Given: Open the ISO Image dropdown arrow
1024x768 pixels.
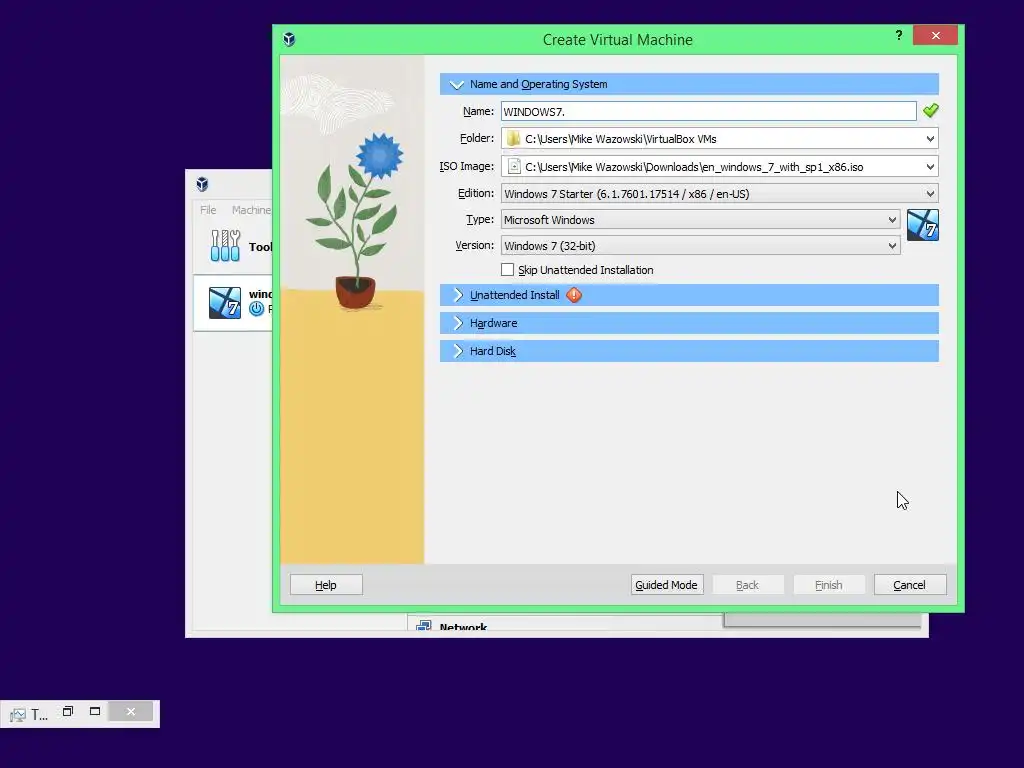Looking at the screenshot, I should 930,167.
